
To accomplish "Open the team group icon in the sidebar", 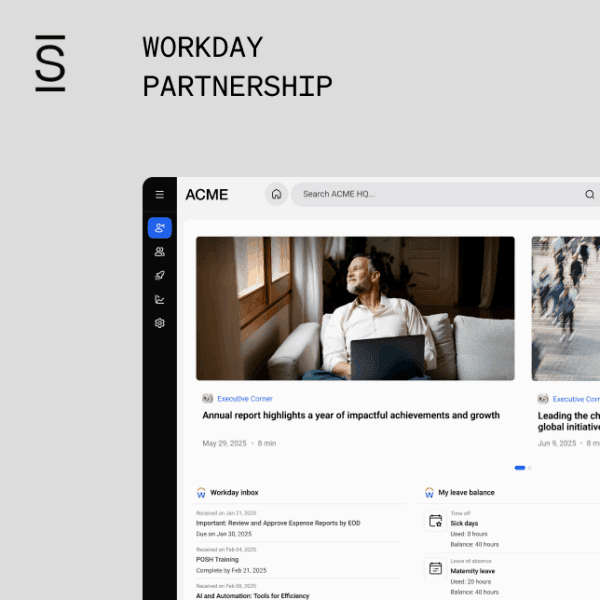I will [159, 252].
